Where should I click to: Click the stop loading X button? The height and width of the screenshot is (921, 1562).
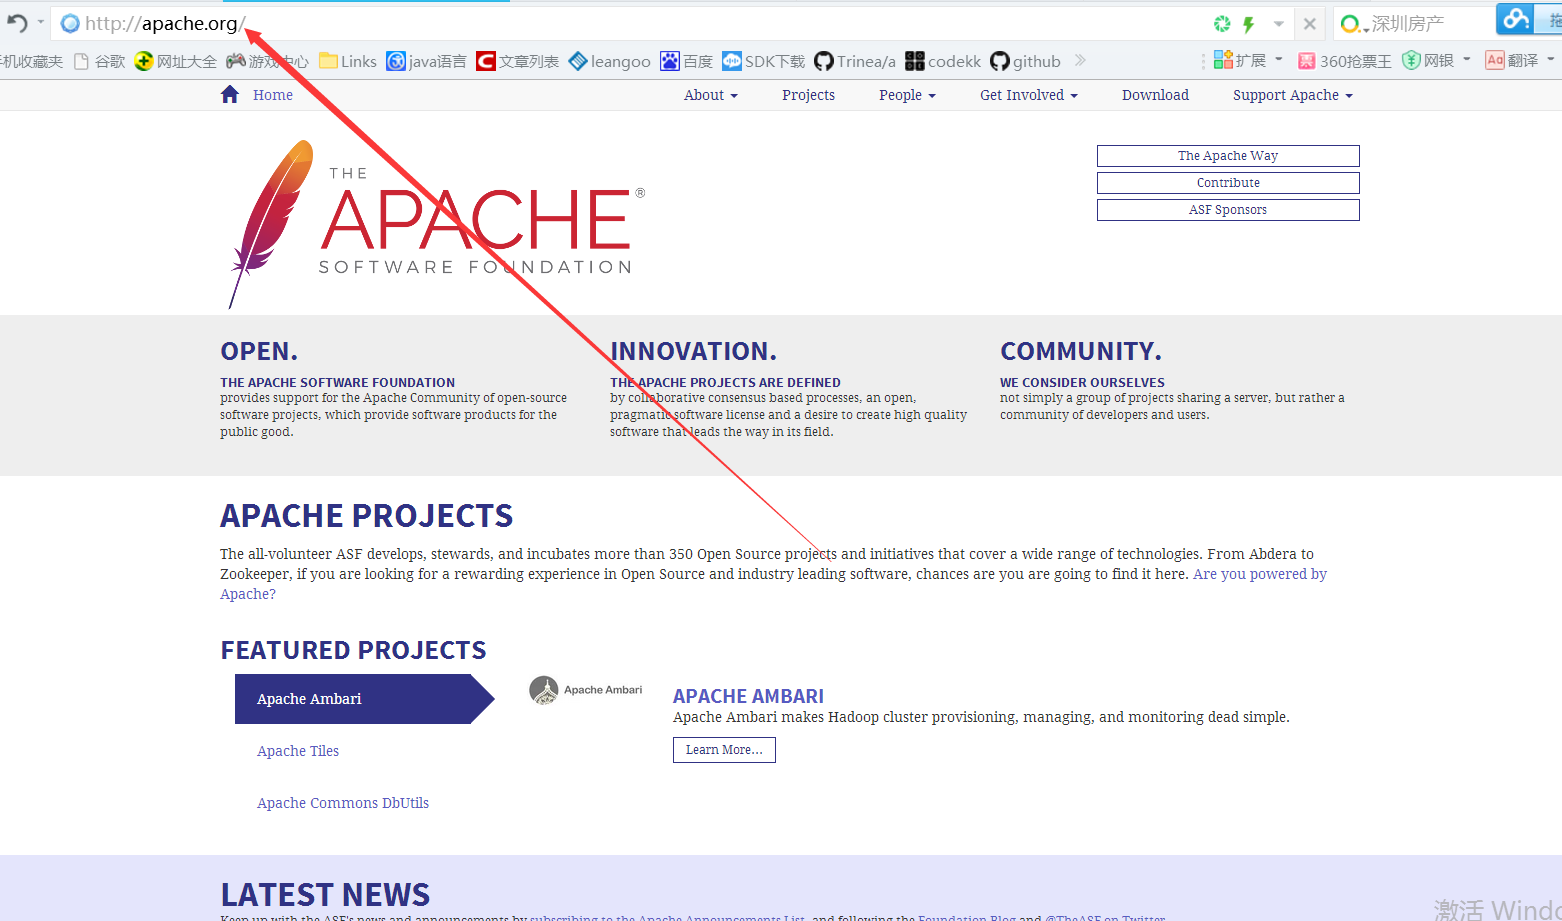[1310, 24]
